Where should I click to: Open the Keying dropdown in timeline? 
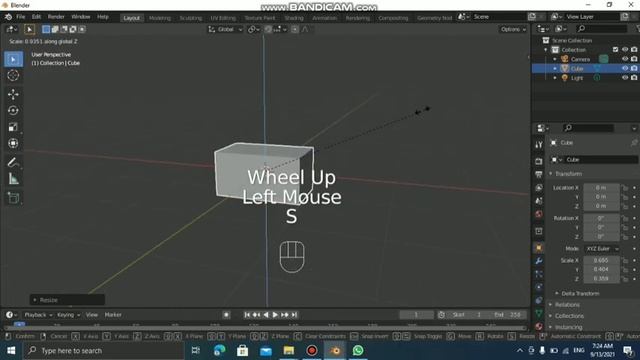pos(69,315)
